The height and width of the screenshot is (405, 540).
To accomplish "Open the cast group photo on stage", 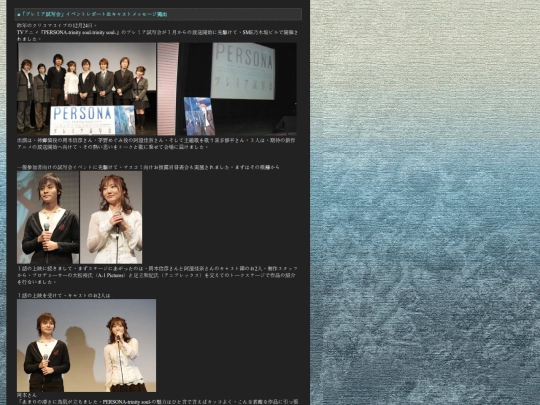I will (x=87, y=89).
